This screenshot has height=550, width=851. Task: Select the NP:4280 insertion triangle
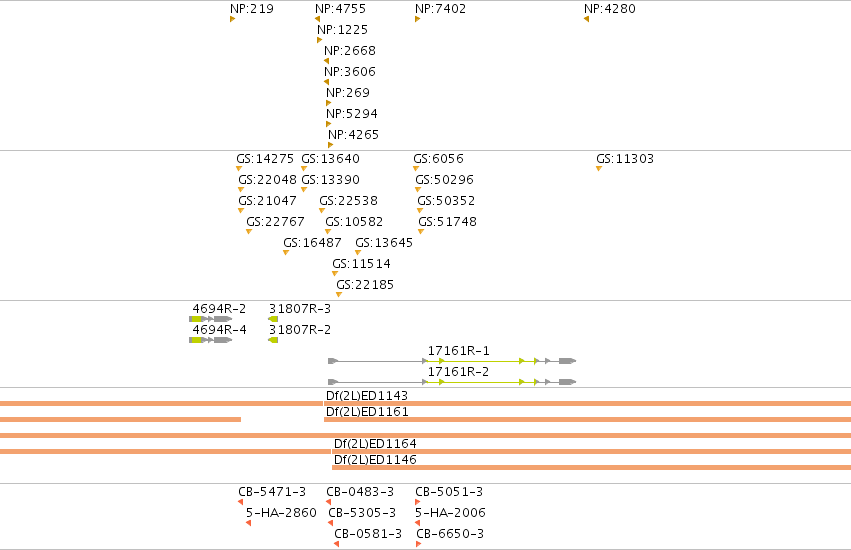coord(586,19)
